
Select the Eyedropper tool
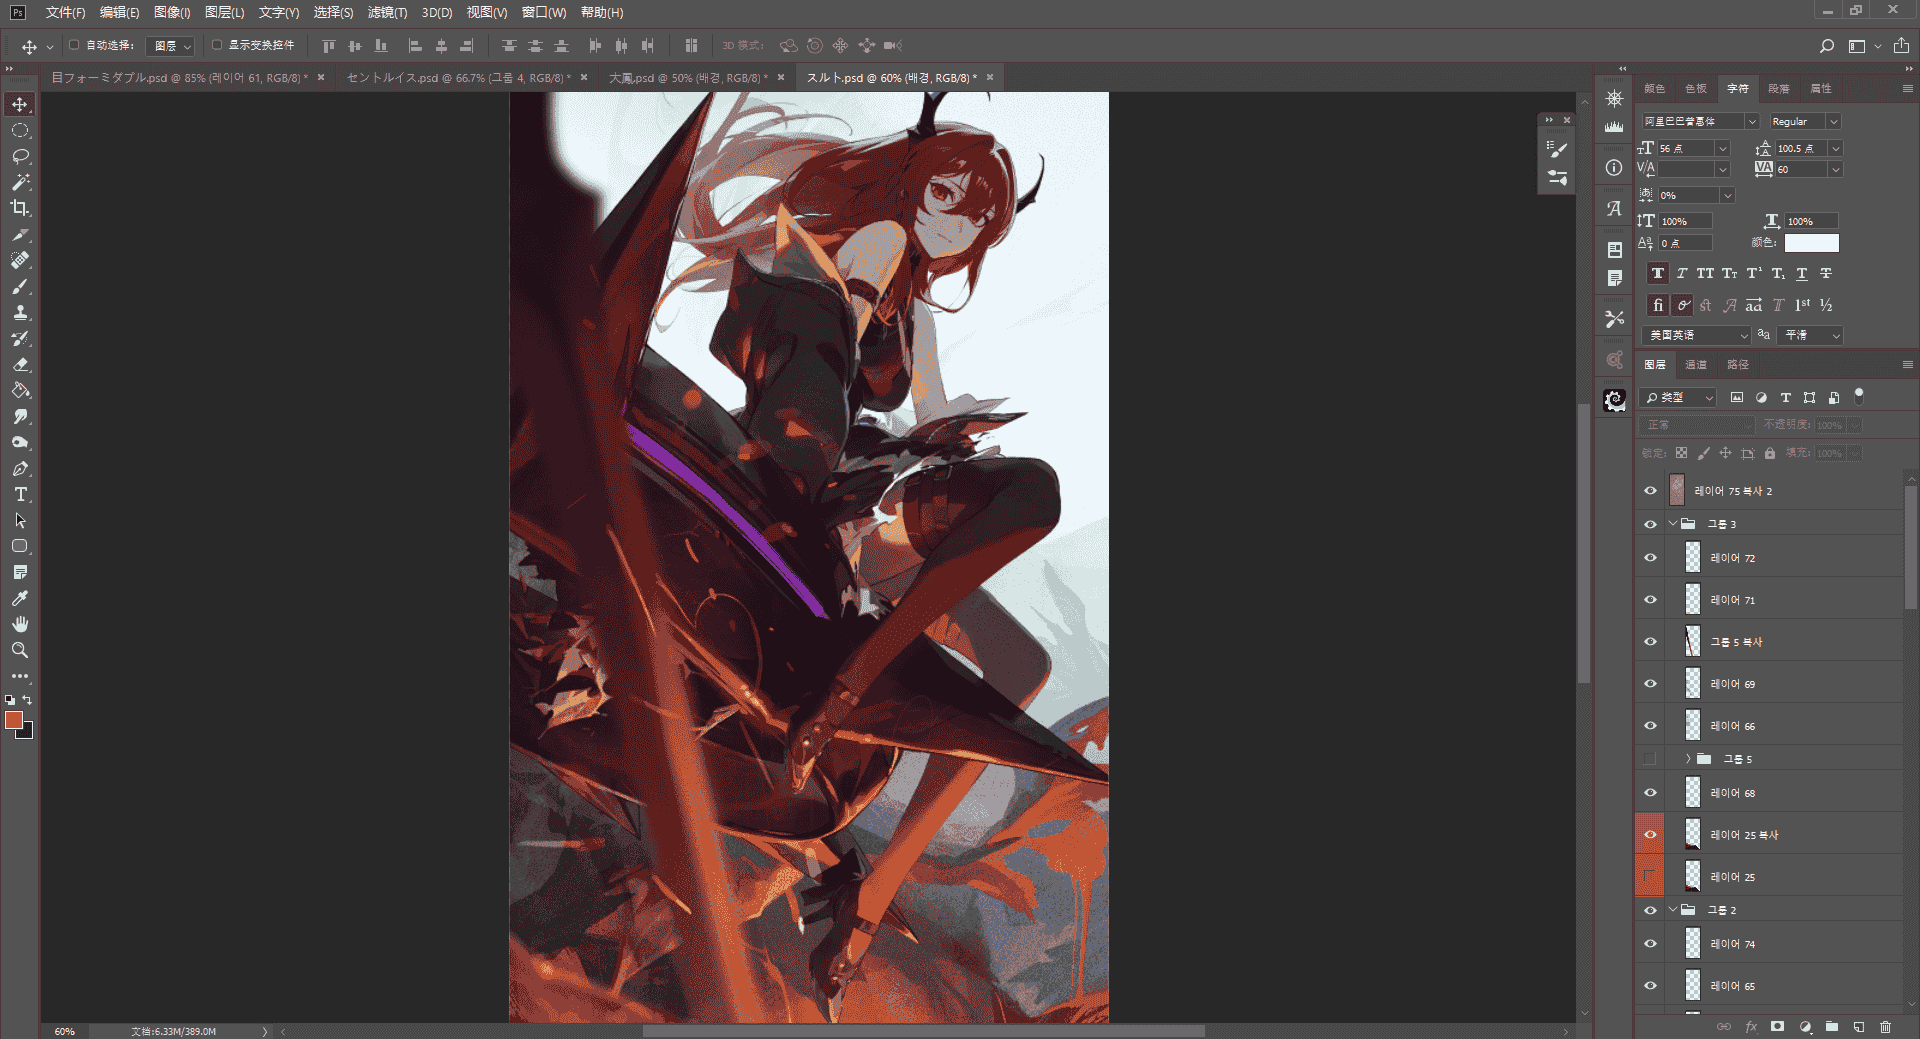[20, 599]
